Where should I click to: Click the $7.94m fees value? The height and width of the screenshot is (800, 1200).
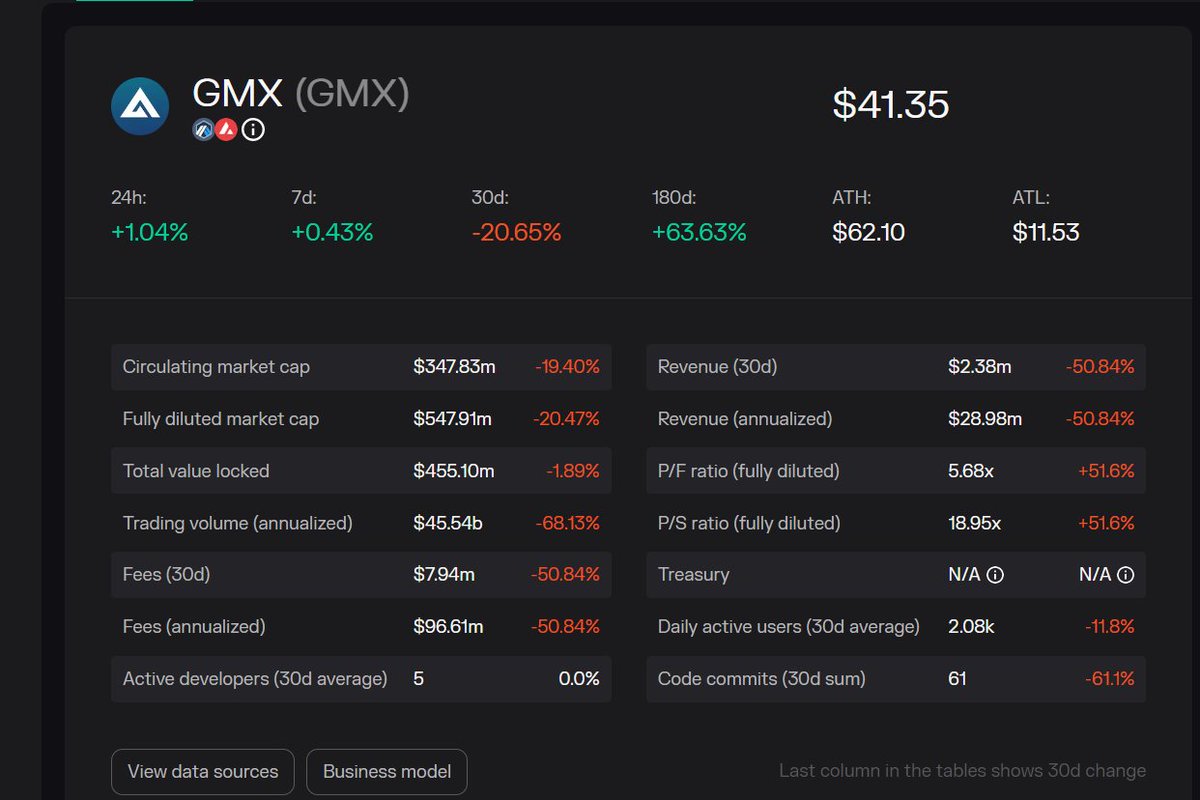click(x=444, y=575)
